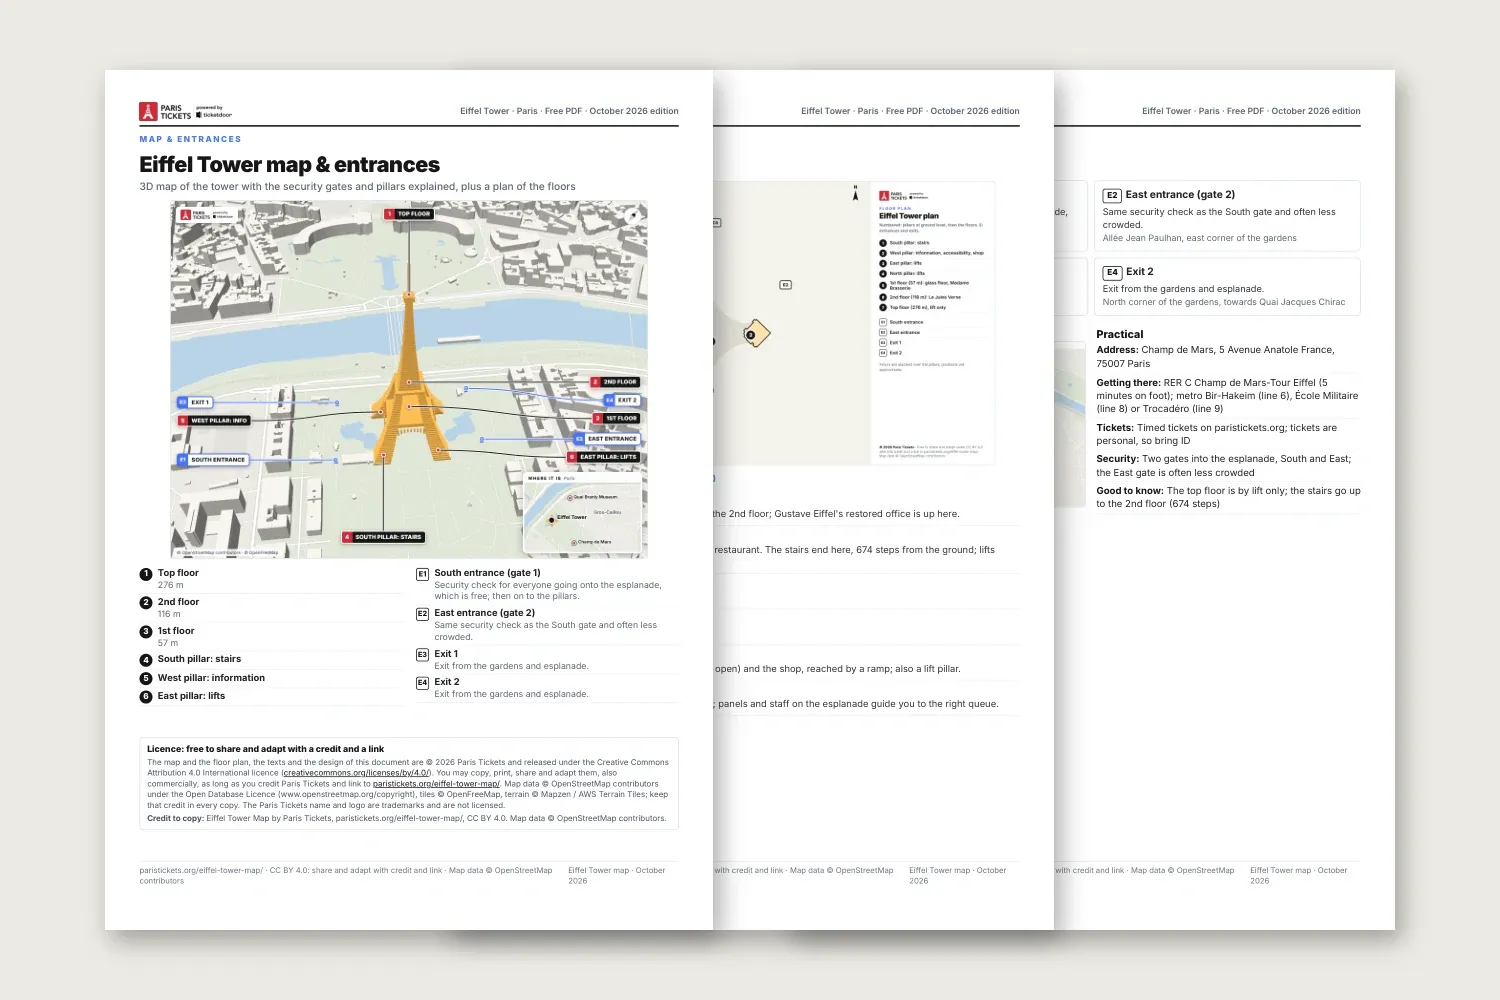Screen dimensions: 1500x1000
Task: Click 'Licence: free to share and adapt' heading
Action: tap(265, 749)
